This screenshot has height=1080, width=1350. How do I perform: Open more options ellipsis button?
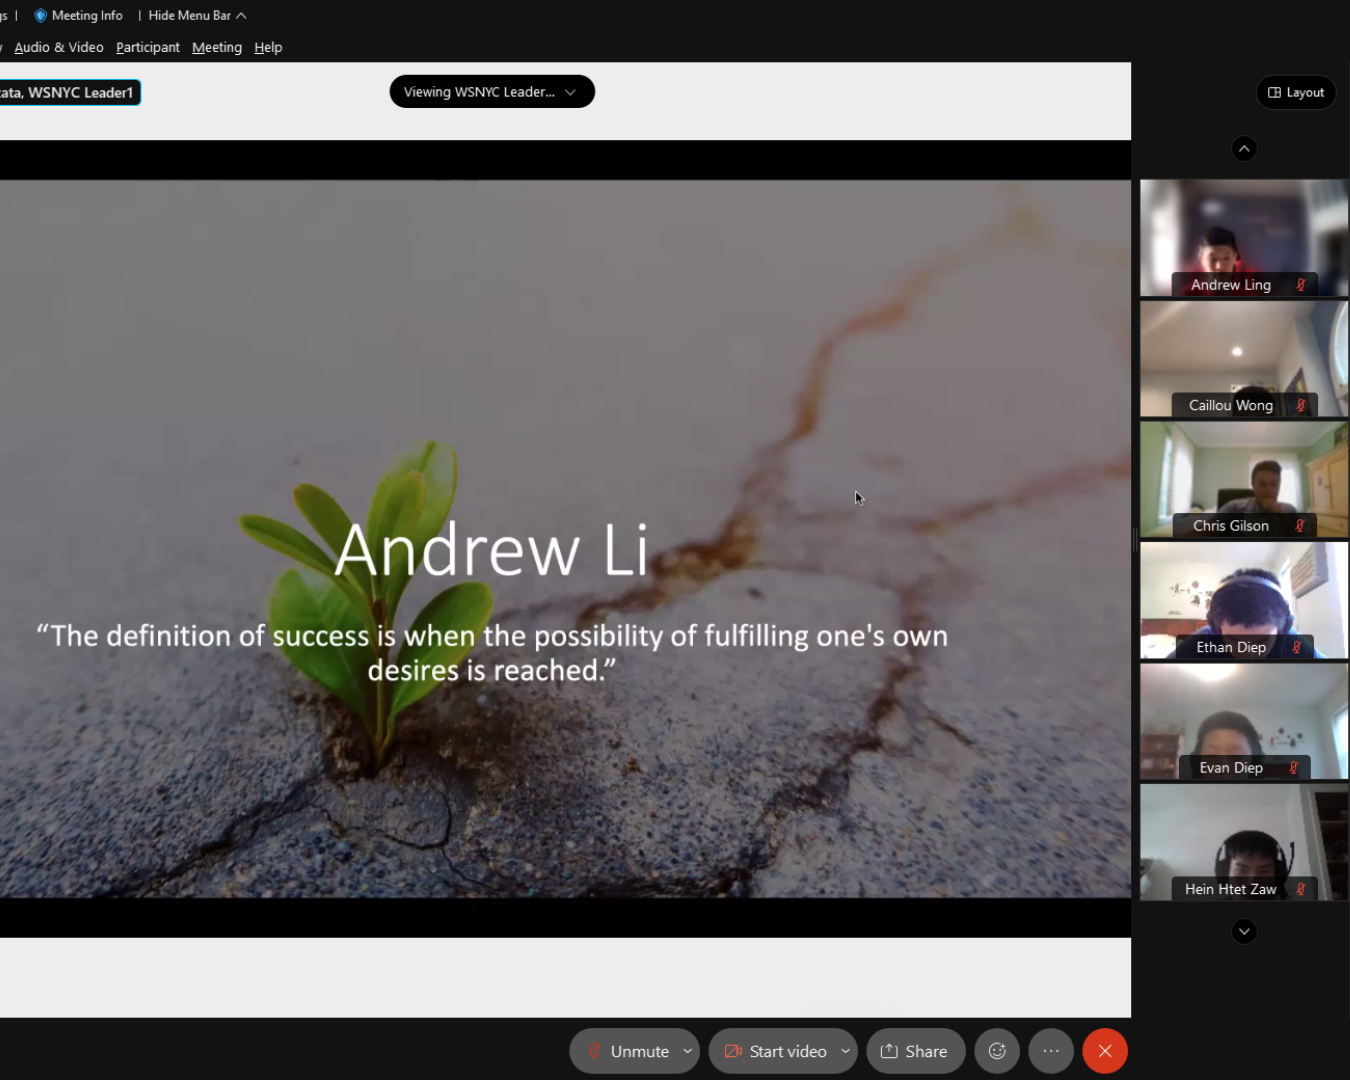pos(1051,1051)
